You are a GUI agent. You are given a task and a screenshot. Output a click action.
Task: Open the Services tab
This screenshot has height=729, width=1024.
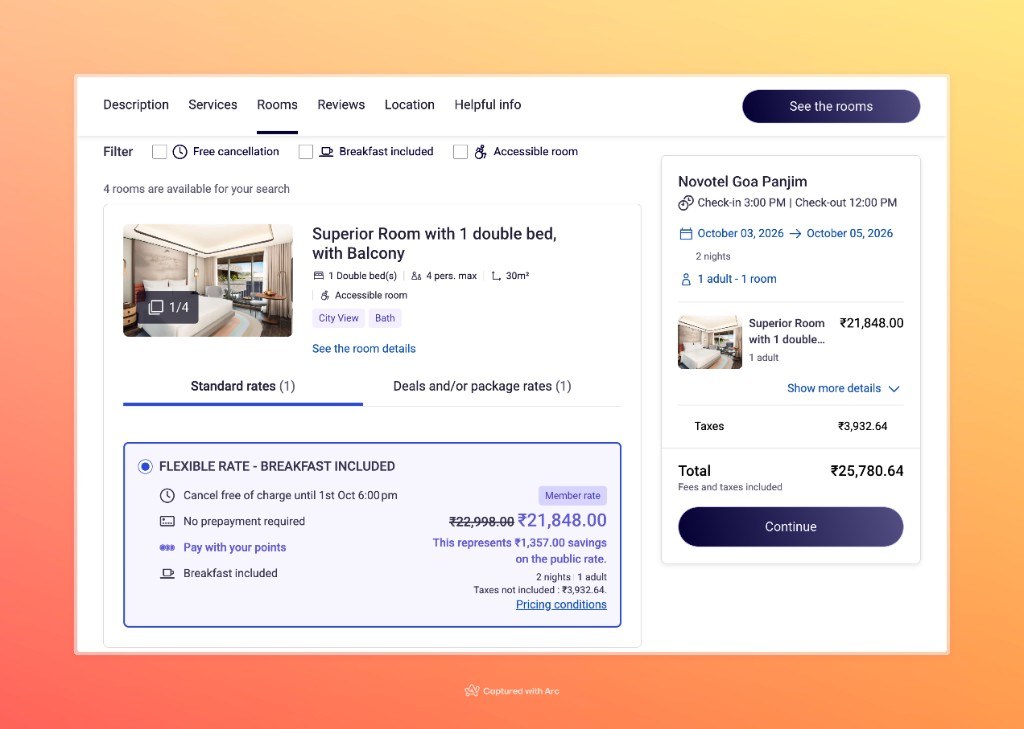point(212,105)
